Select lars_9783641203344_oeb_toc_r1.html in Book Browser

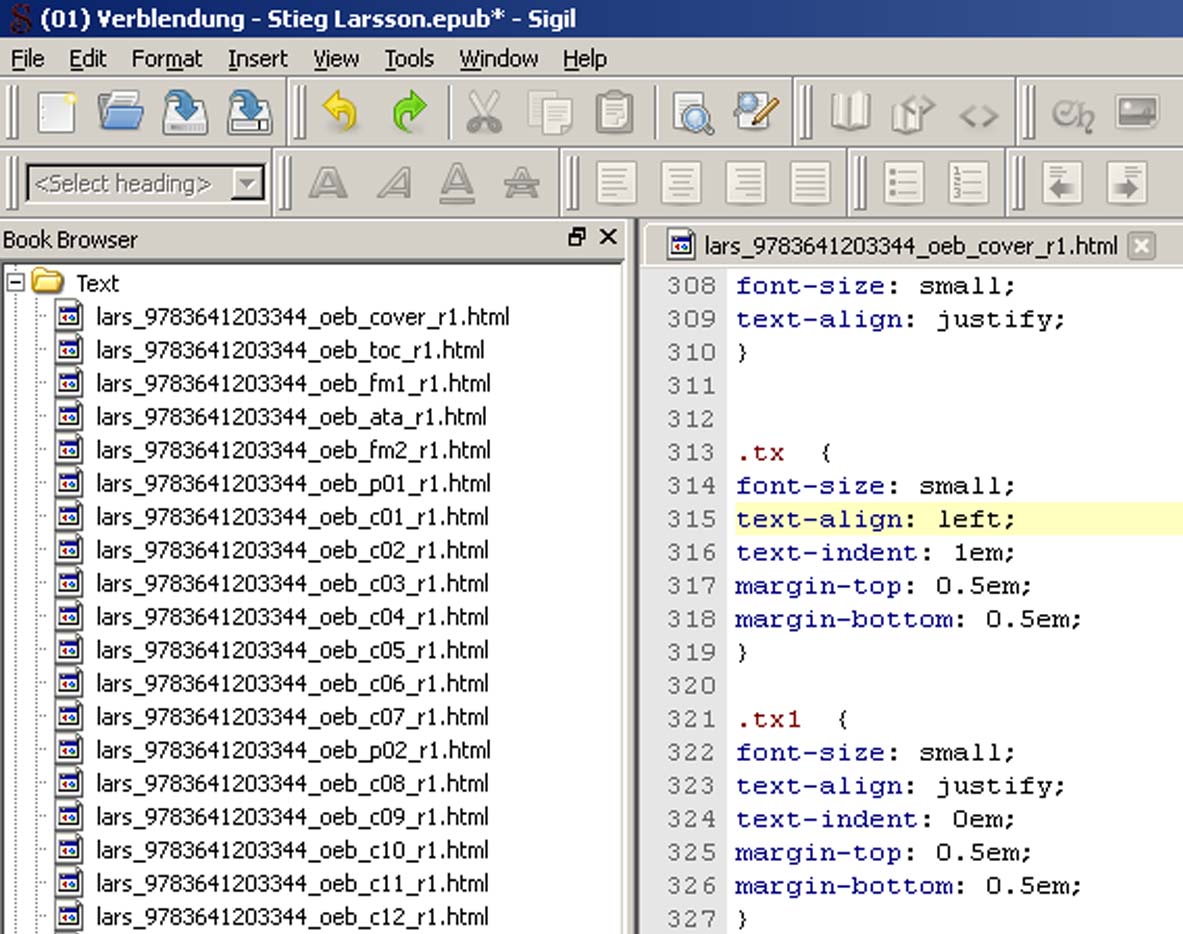coord(290,350)
